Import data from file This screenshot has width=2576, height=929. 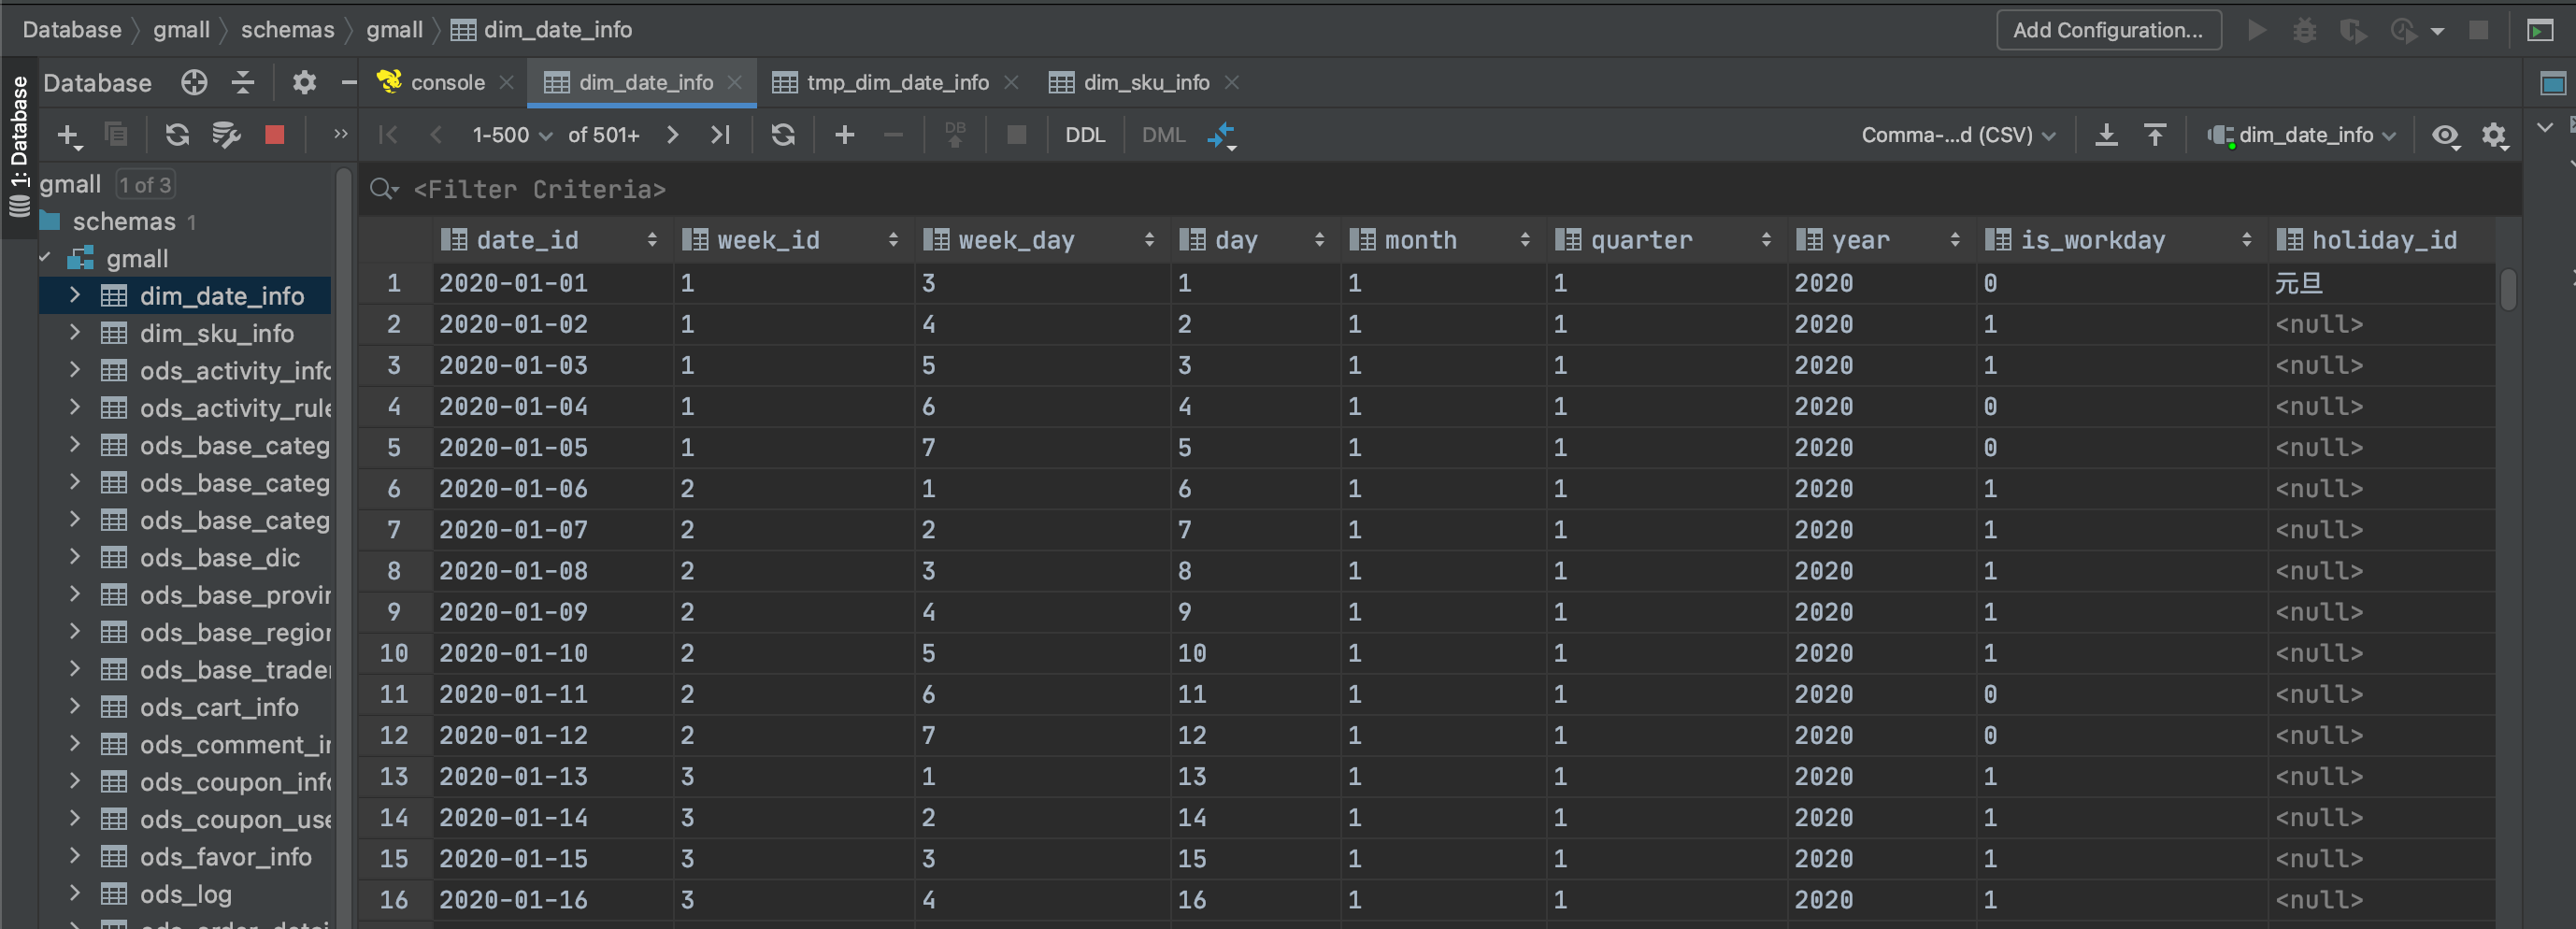tap(2155, 134)
